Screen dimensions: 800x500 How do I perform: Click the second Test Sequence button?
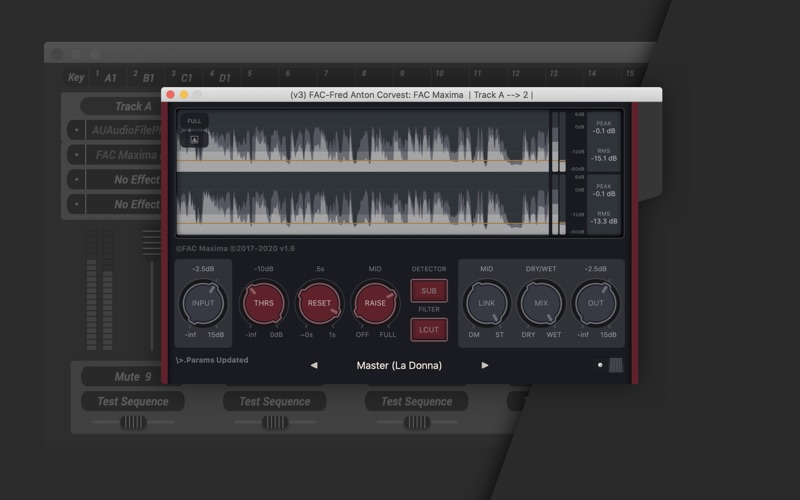click(274, 402)
